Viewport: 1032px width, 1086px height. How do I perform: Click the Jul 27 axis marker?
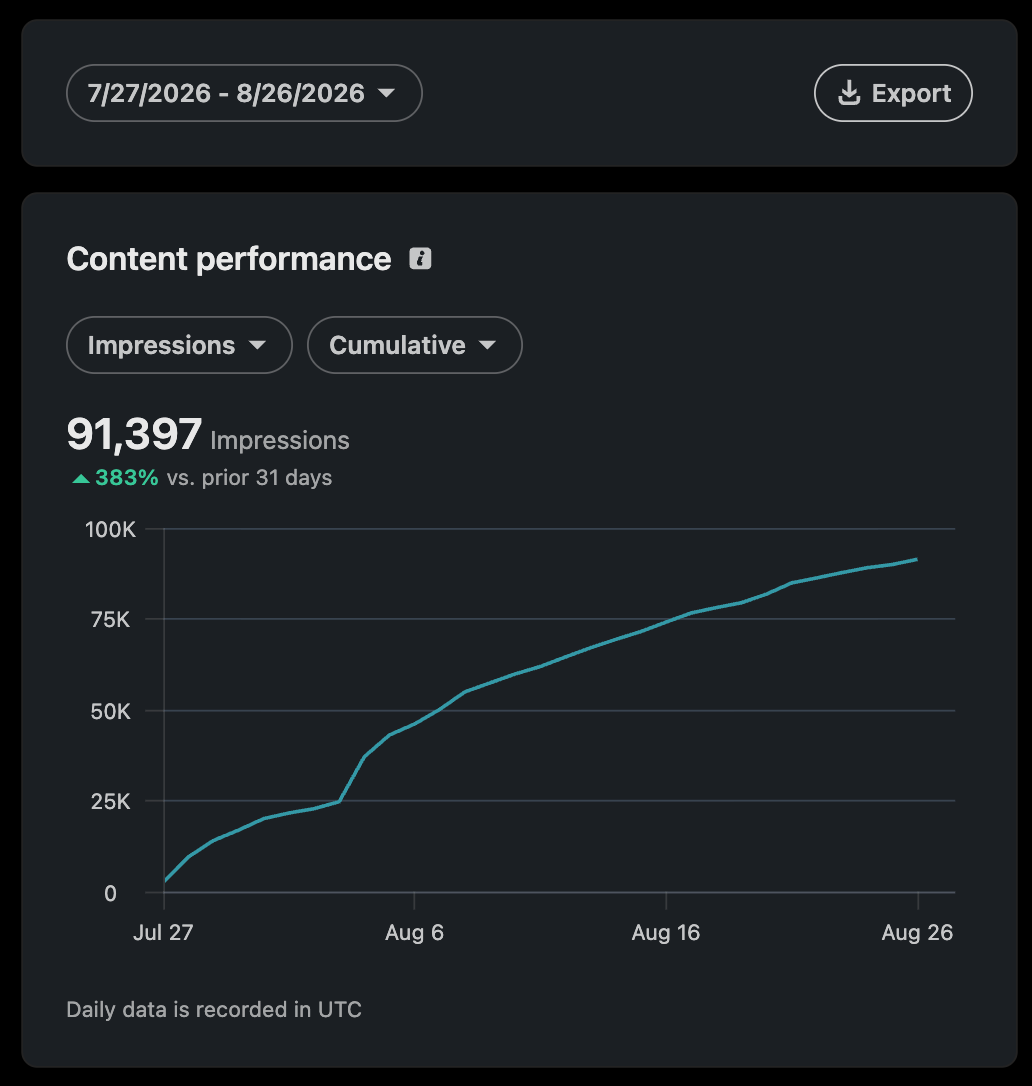click(x=163, y=932)
